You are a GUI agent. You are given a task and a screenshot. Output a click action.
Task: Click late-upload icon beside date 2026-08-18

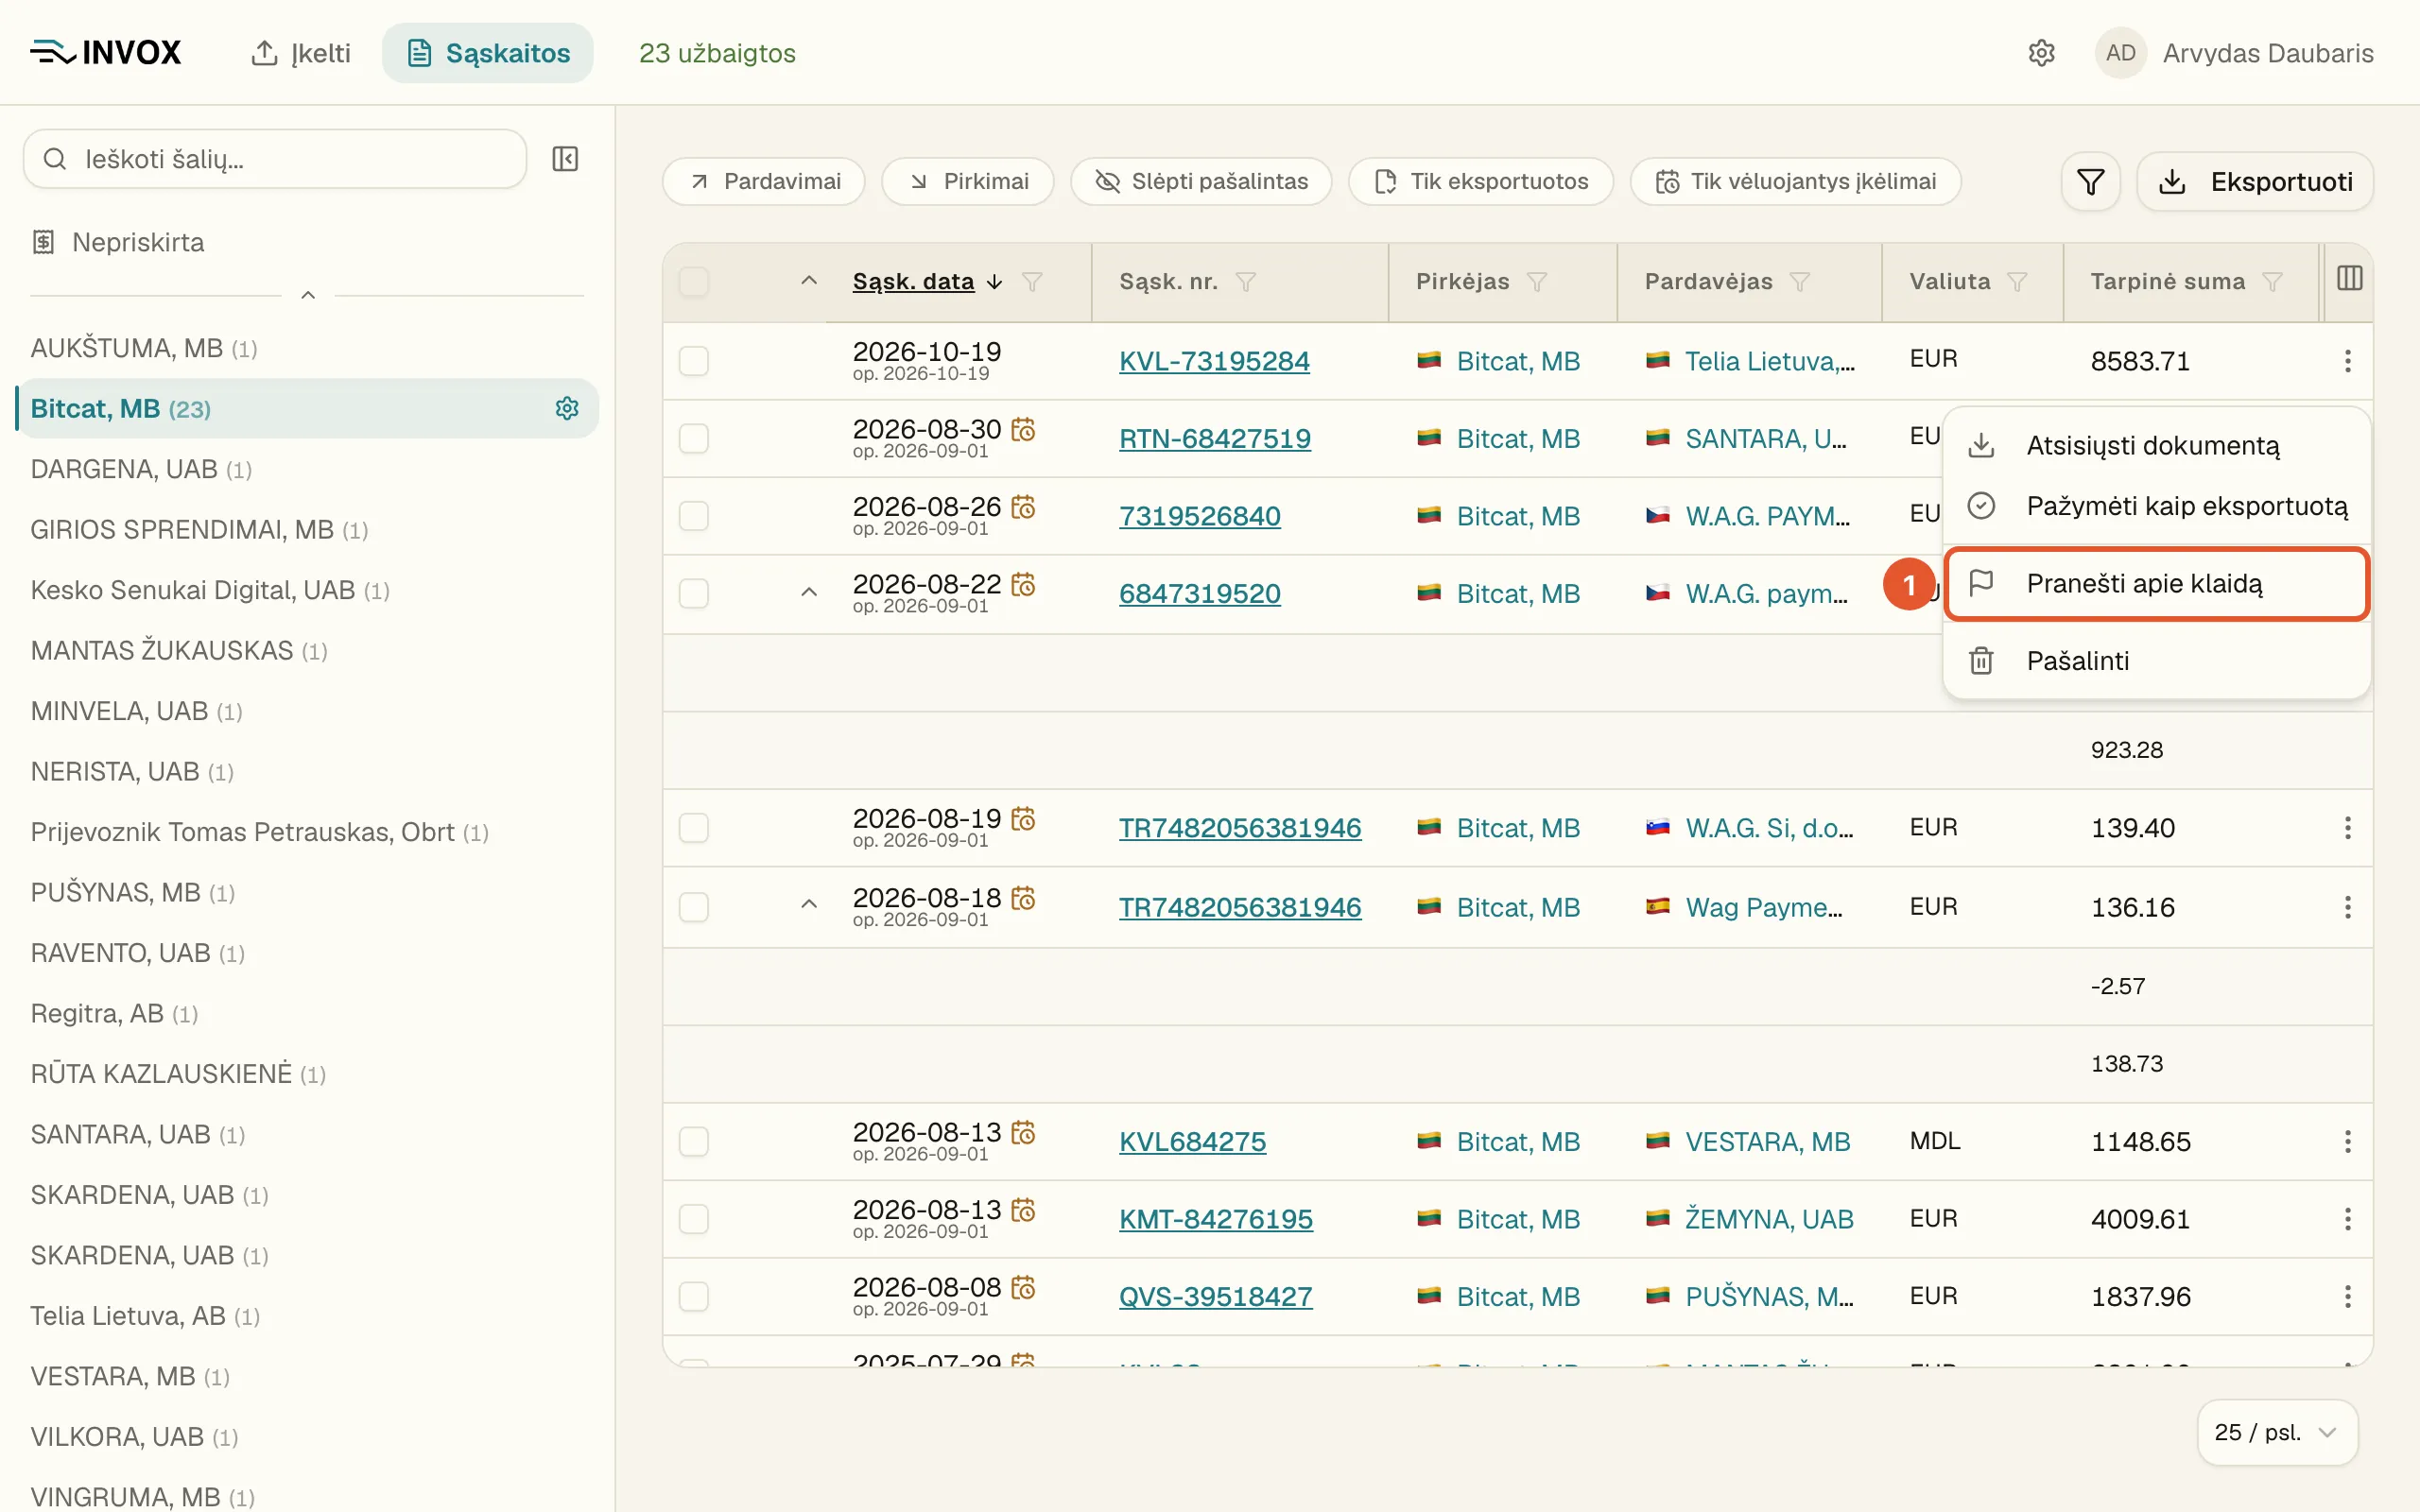point(1023,898)
